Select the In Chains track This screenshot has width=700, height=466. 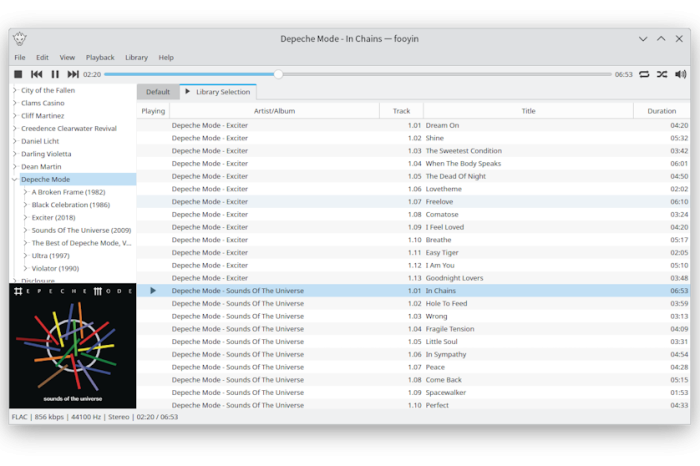tap(413, 291)
